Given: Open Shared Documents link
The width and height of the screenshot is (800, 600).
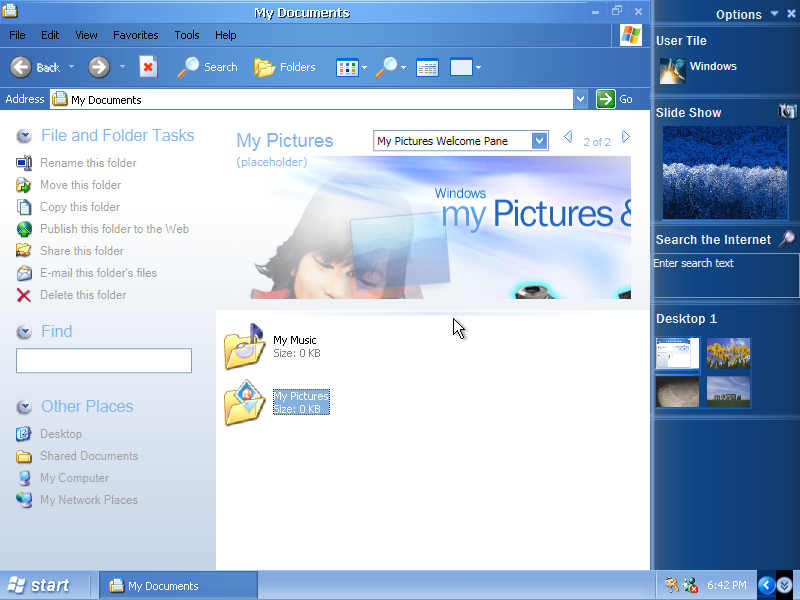Looking at the screenshot, I should coord(89,456).
